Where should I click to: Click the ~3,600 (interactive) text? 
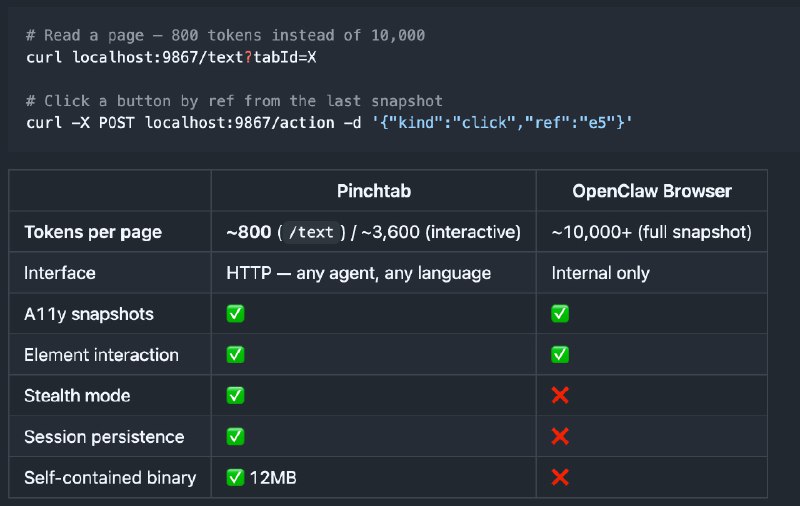click(x=441, y=232)
